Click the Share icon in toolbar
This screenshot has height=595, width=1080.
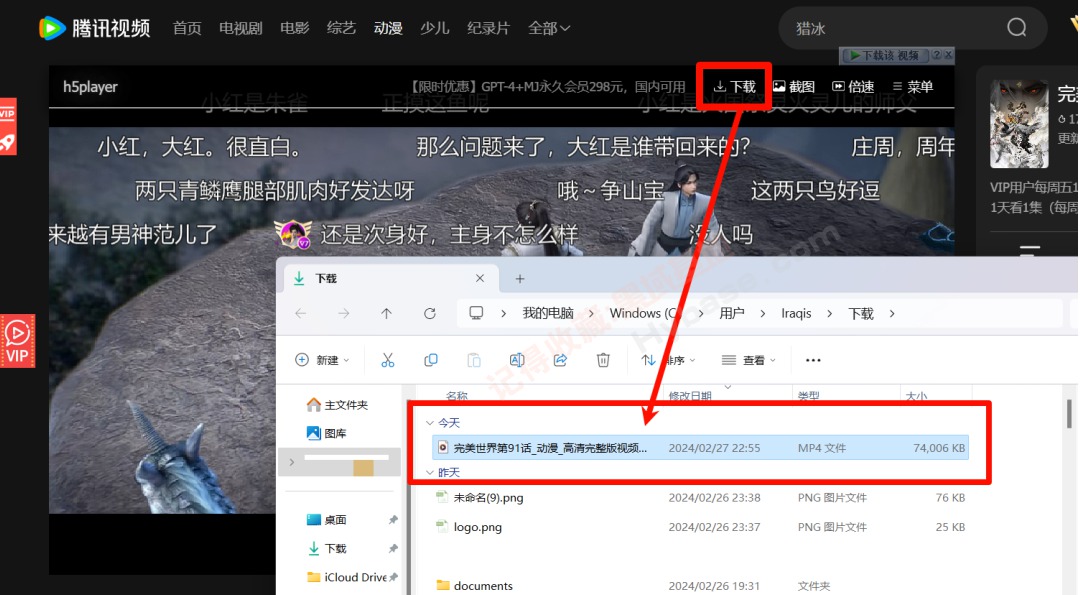(561, 359)
